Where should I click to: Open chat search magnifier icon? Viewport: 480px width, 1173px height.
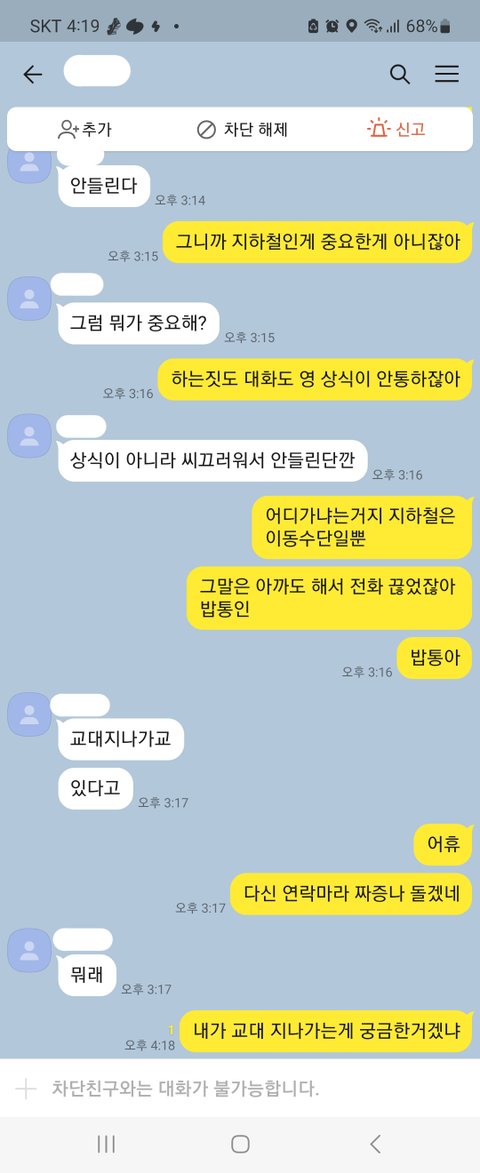tap(400, 74)
